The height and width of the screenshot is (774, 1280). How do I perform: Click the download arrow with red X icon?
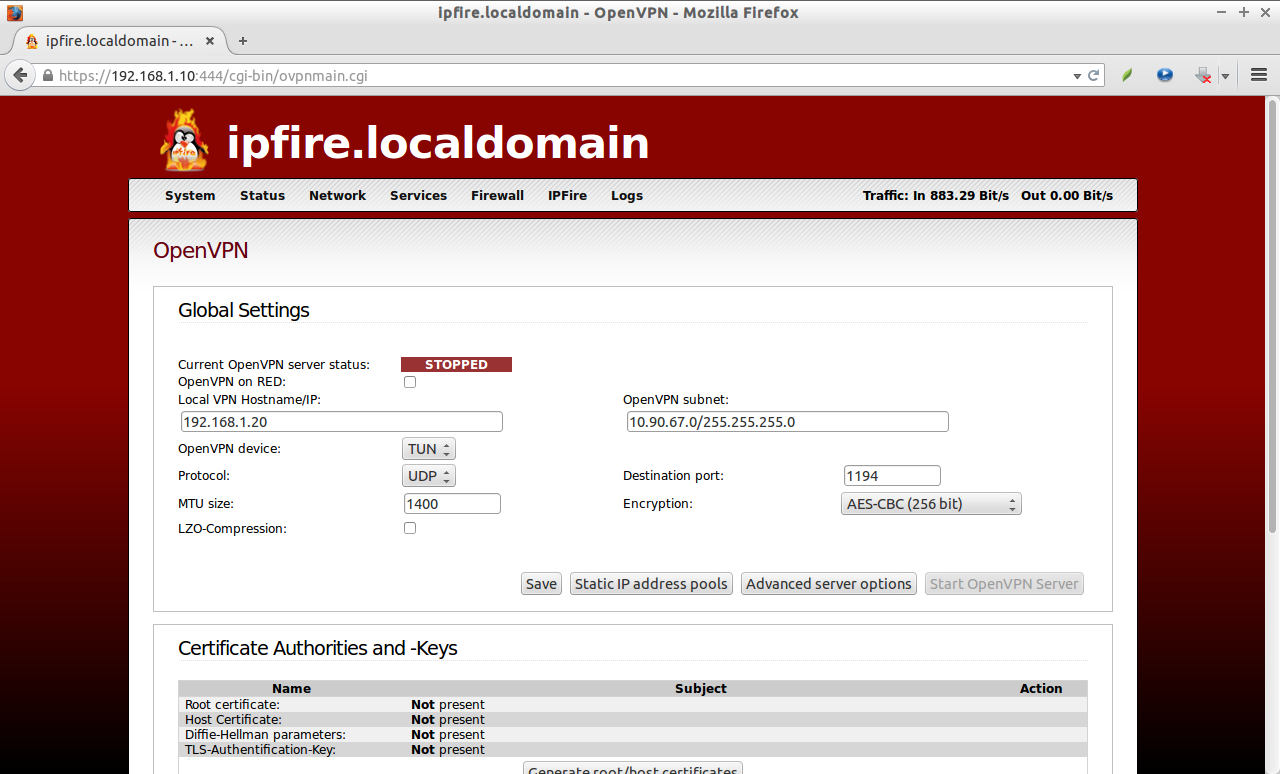click(x=1204, y=75)
